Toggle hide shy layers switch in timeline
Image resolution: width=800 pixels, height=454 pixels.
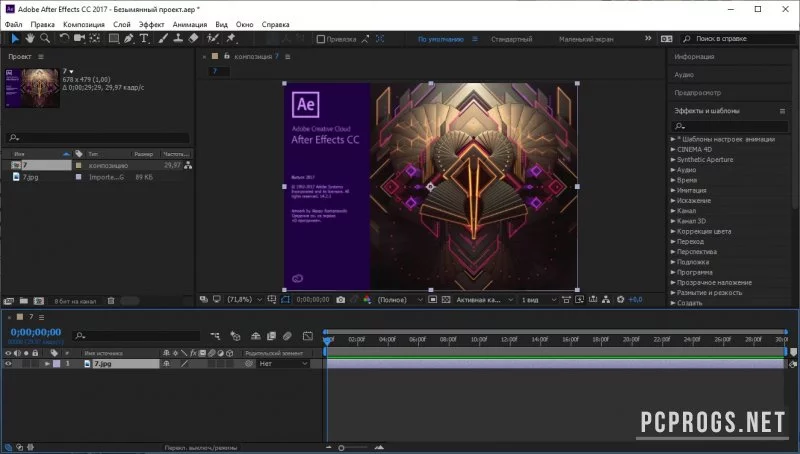[256, 336]
